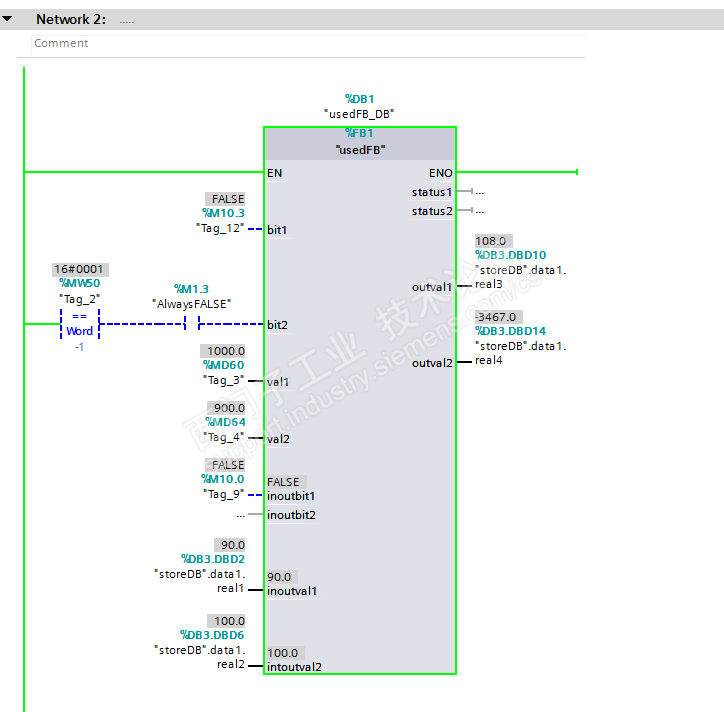Click the outval1 output pin
724x712 pixels.
pos(432,287)
